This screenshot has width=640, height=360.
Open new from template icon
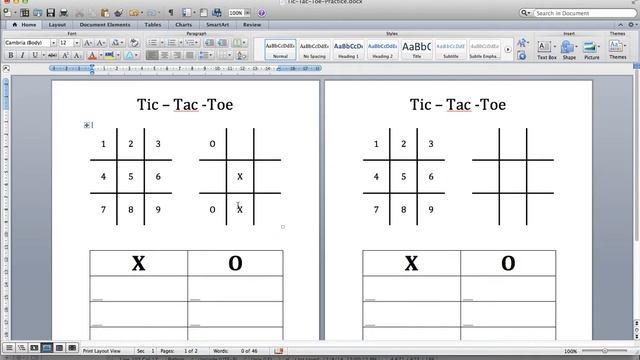click(x=24, y=13)
